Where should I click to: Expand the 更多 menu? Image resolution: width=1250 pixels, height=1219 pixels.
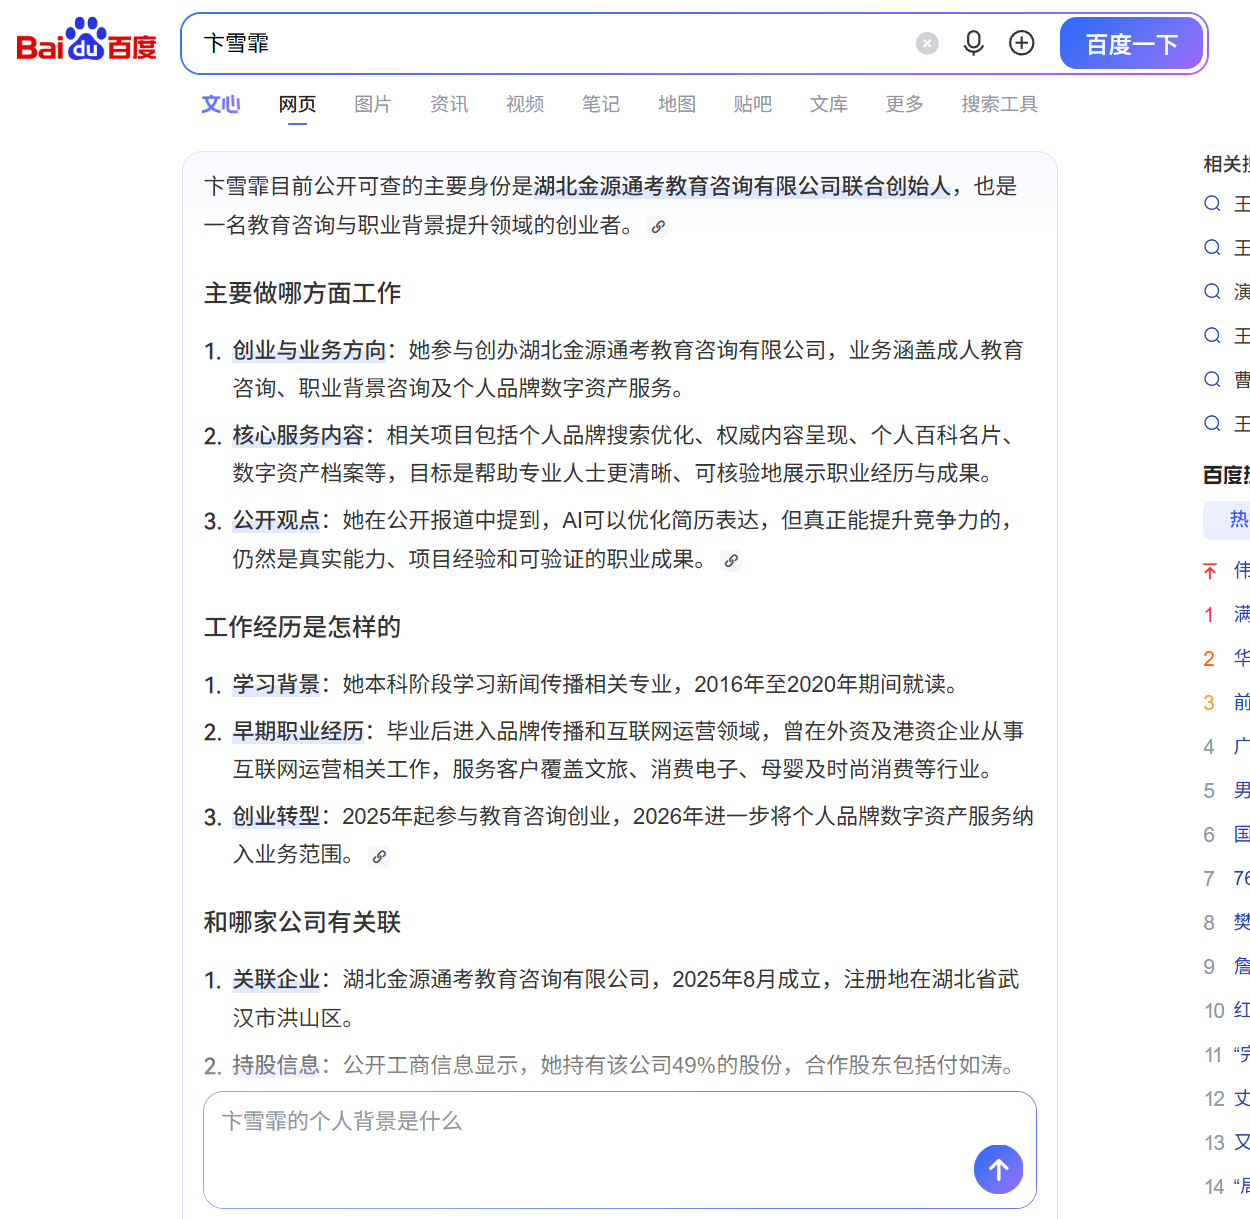click(x=905, y=104)
